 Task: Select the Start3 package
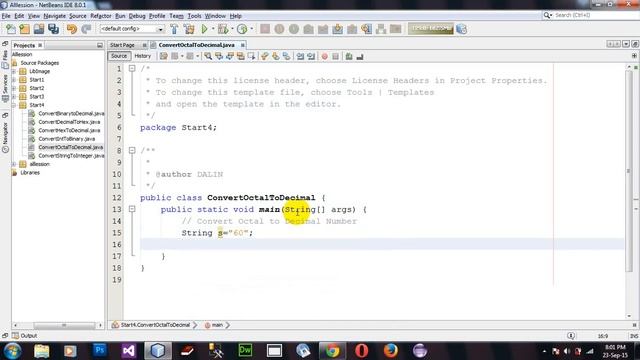pyautogui.click(x=36, y=97)
